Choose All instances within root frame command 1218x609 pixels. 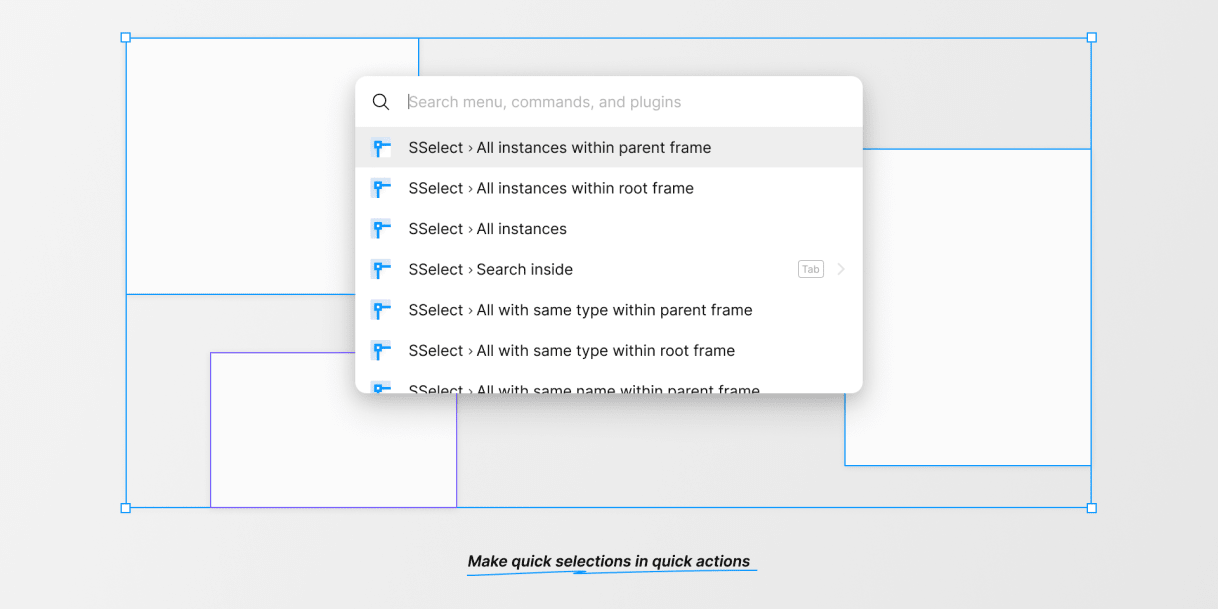tap(609, 188)
